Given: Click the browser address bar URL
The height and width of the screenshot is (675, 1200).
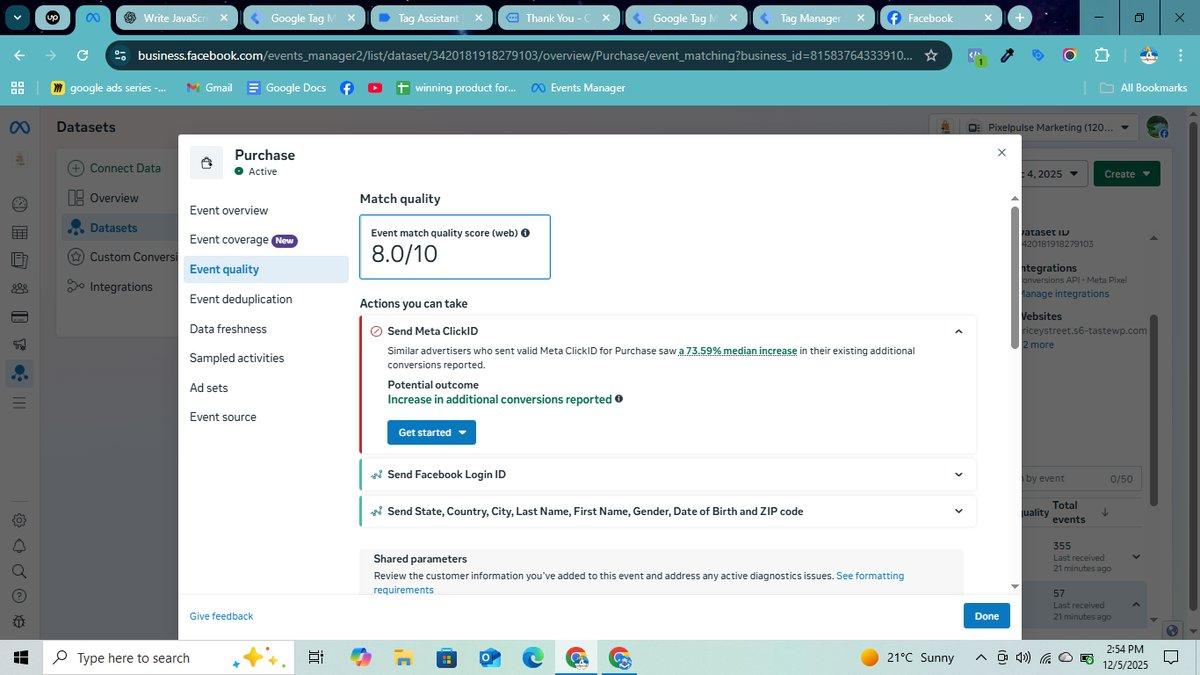Looking at the screenshot, I should [525, 55].
